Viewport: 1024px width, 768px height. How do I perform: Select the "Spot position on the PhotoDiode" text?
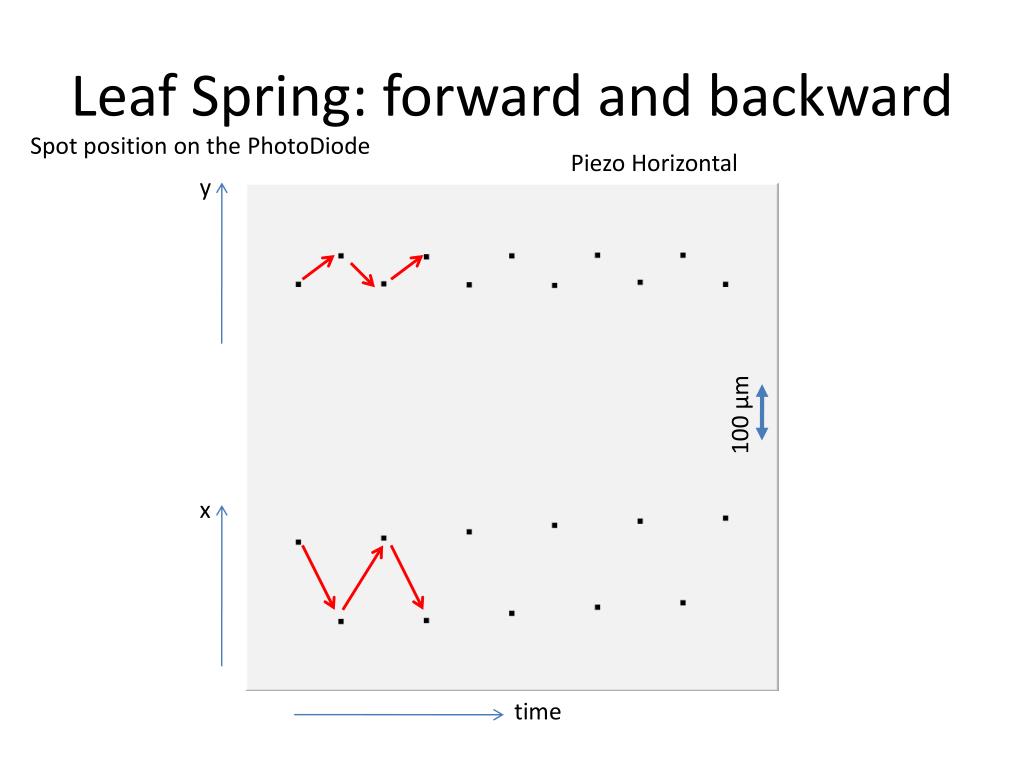(200, 146)
